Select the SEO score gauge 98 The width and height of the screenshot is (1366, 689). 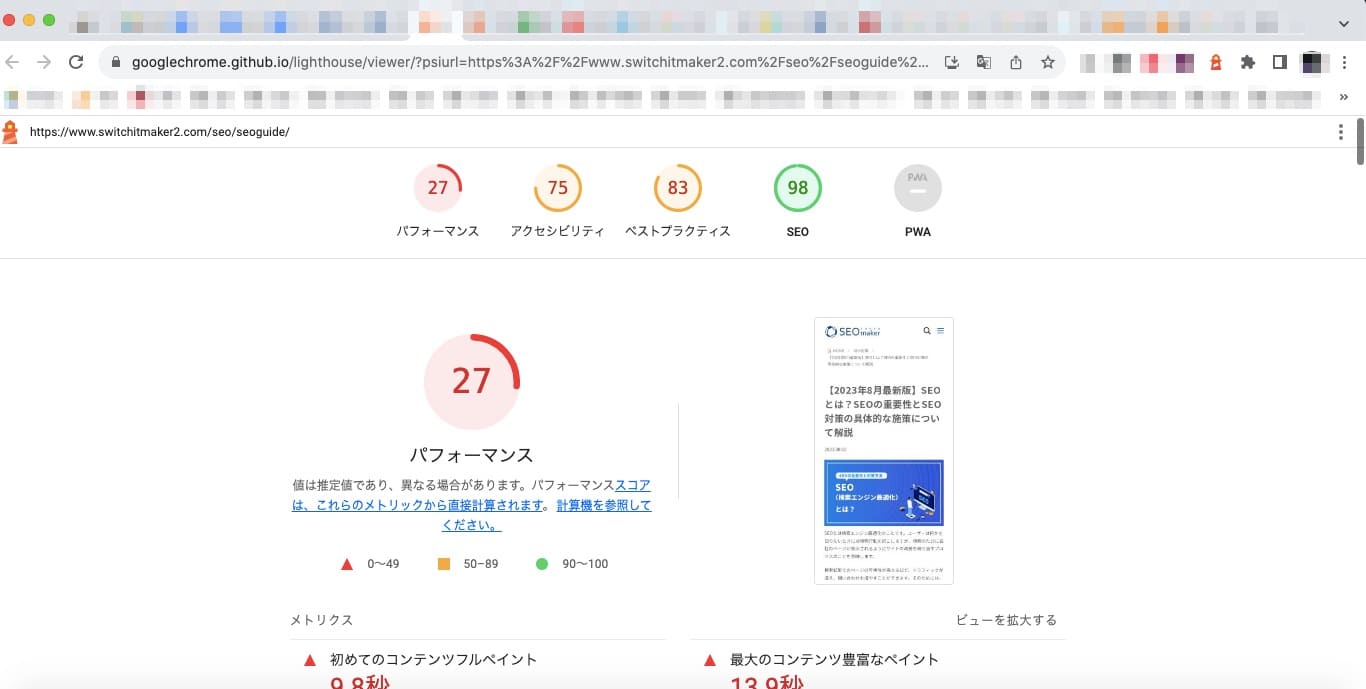[x=797, y=188]
